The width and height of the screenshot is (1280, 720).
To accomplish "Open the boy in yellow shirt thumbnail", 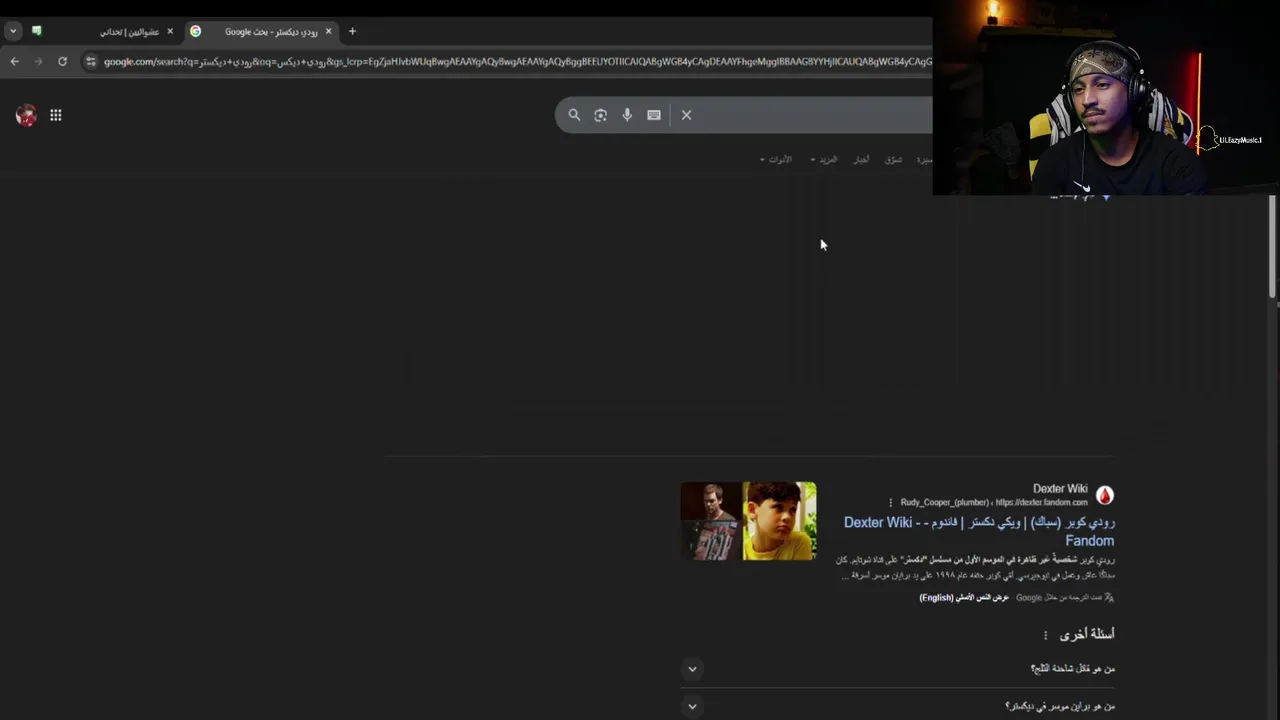I will (780, 521).
